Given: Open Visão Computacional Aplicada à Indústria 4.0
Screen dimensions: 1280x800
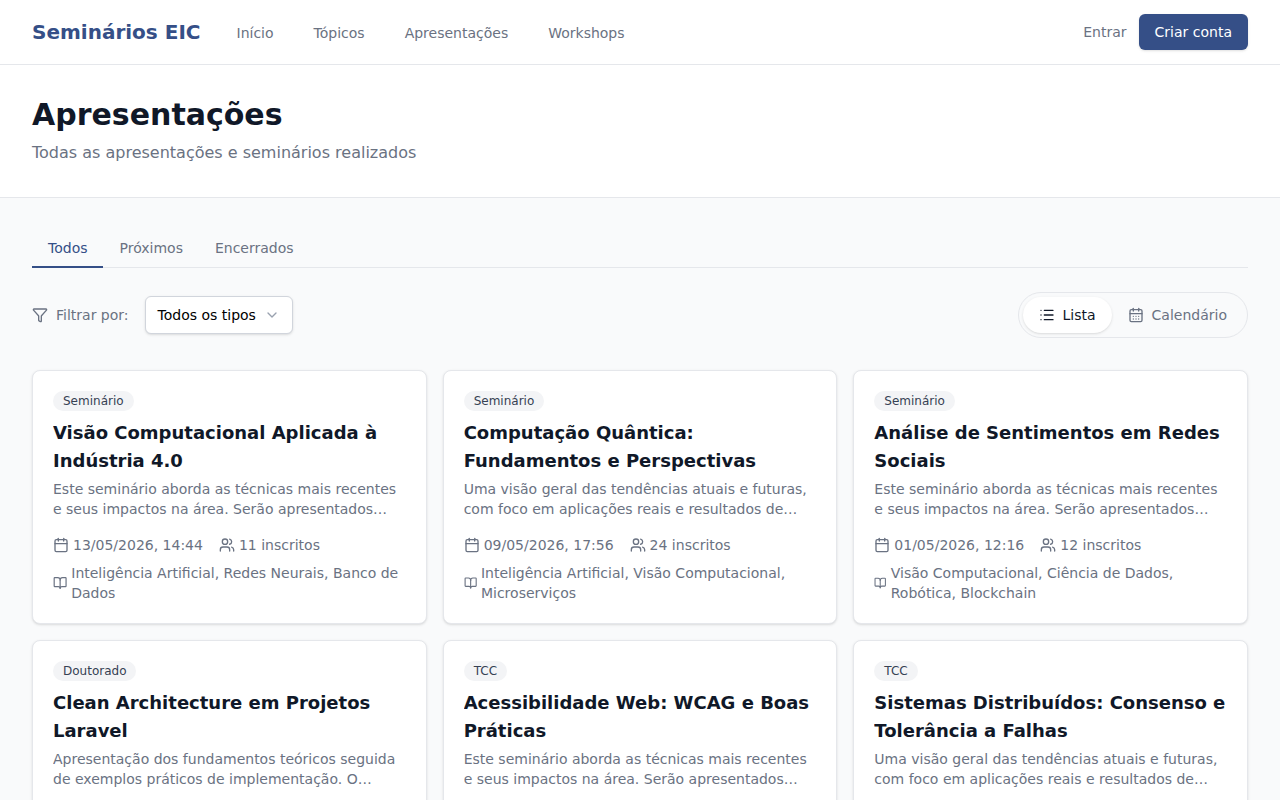Looking at the screenshot, I should tap(215, 447).
